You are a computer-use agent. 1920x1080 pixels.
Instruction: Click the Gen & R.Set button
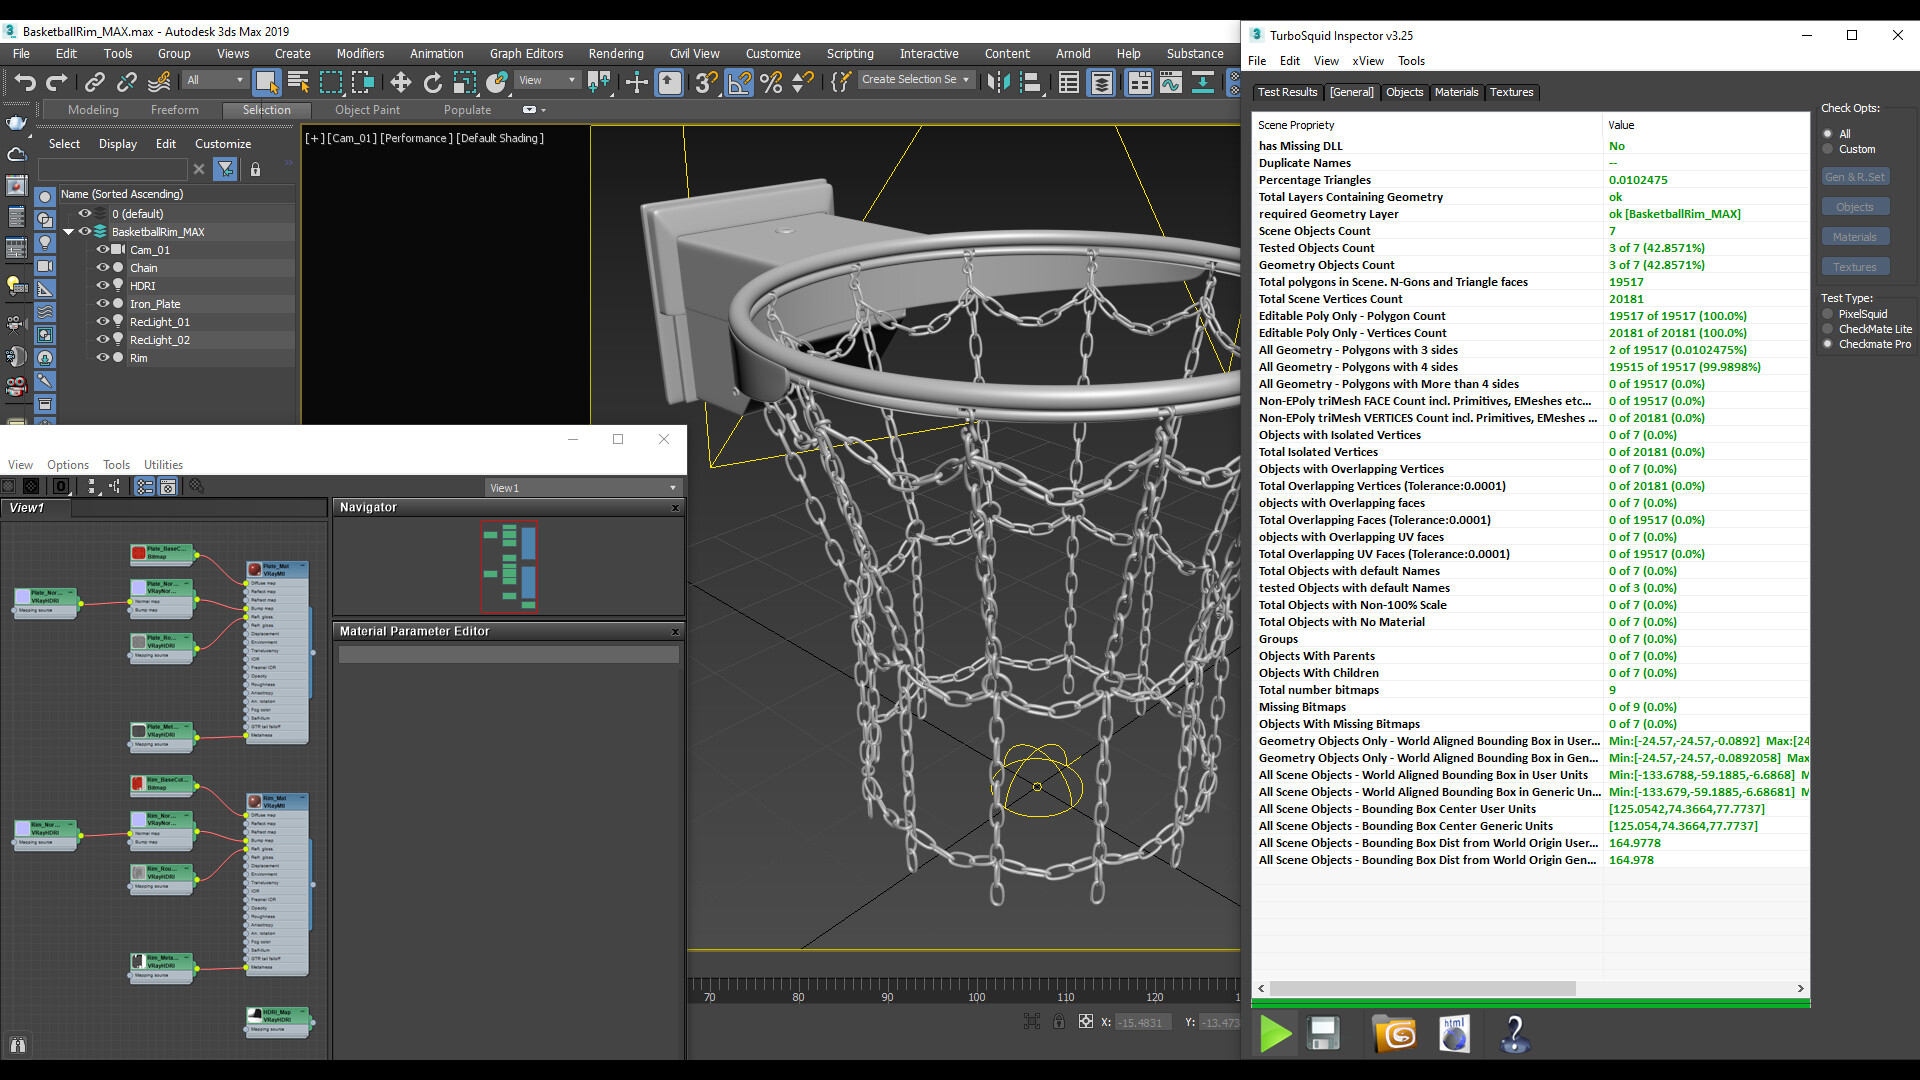click(x=1854, y=177)
